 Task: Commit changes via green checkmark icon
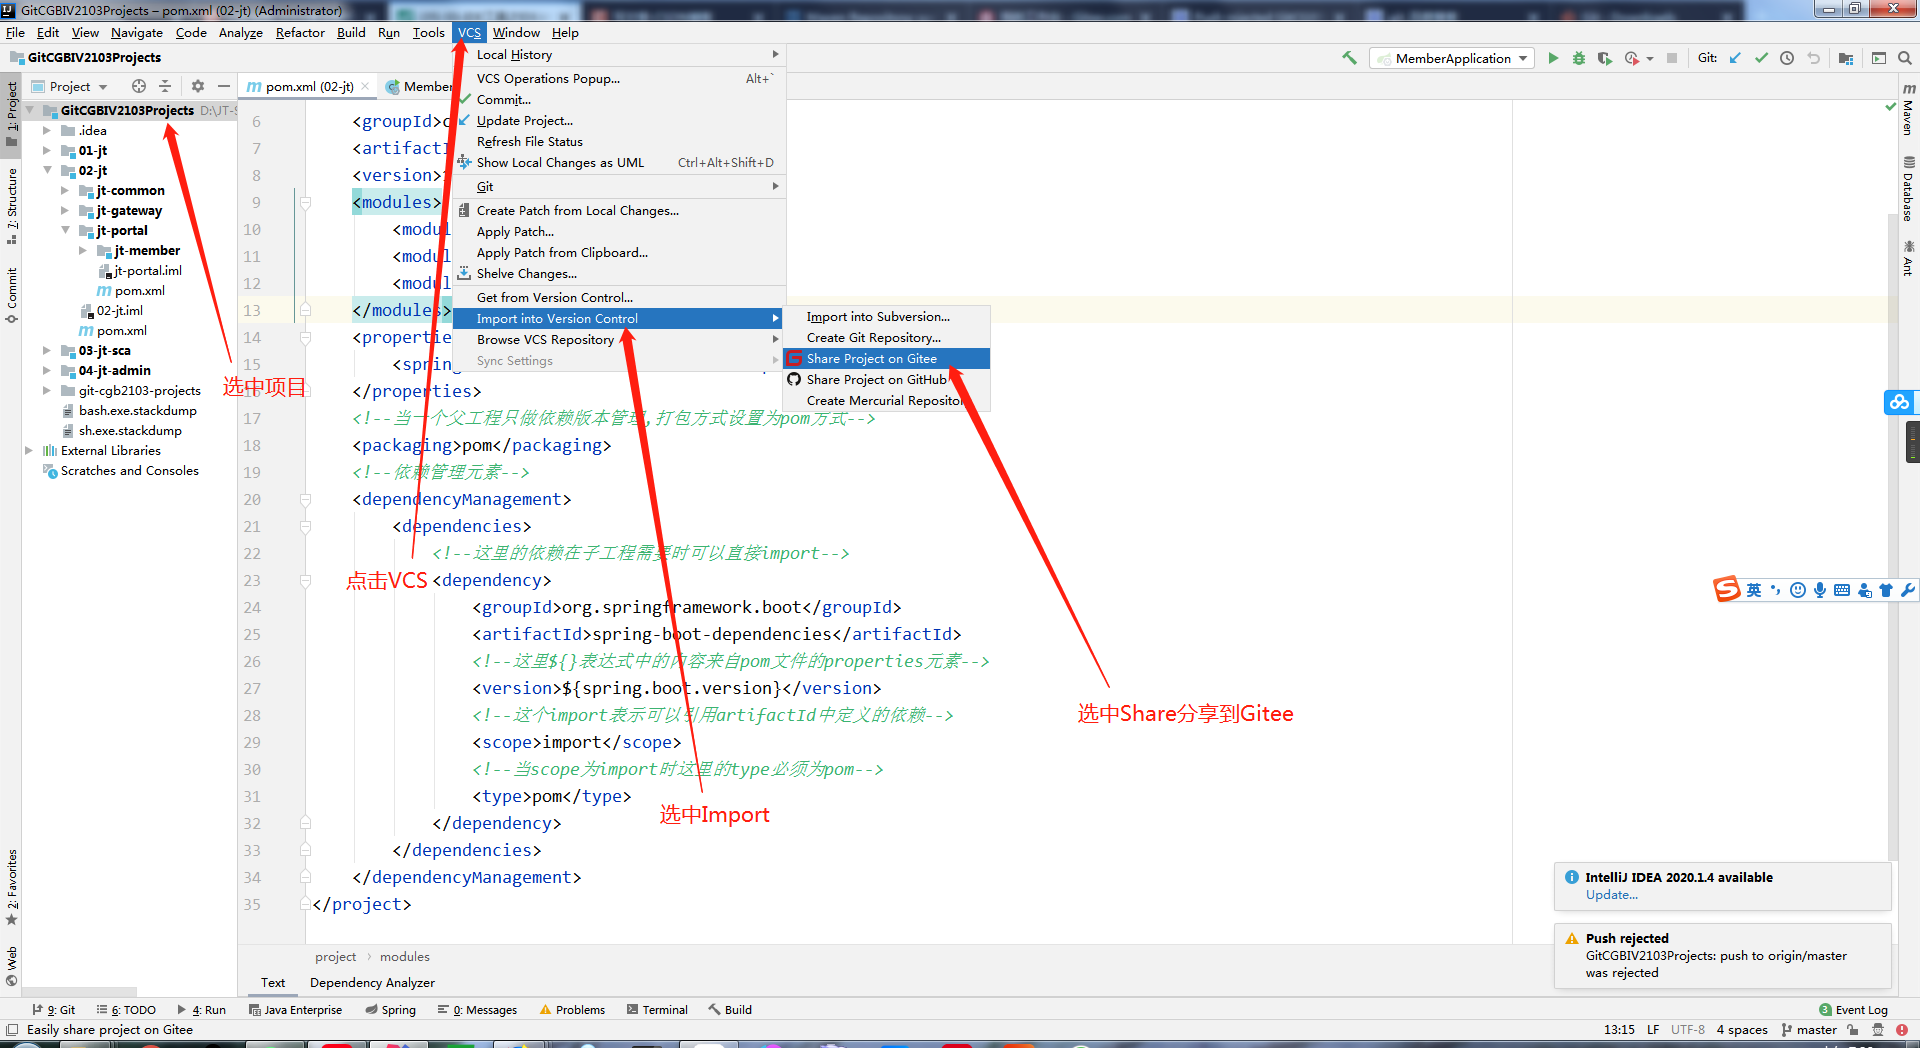click(x=1761, y=58)
